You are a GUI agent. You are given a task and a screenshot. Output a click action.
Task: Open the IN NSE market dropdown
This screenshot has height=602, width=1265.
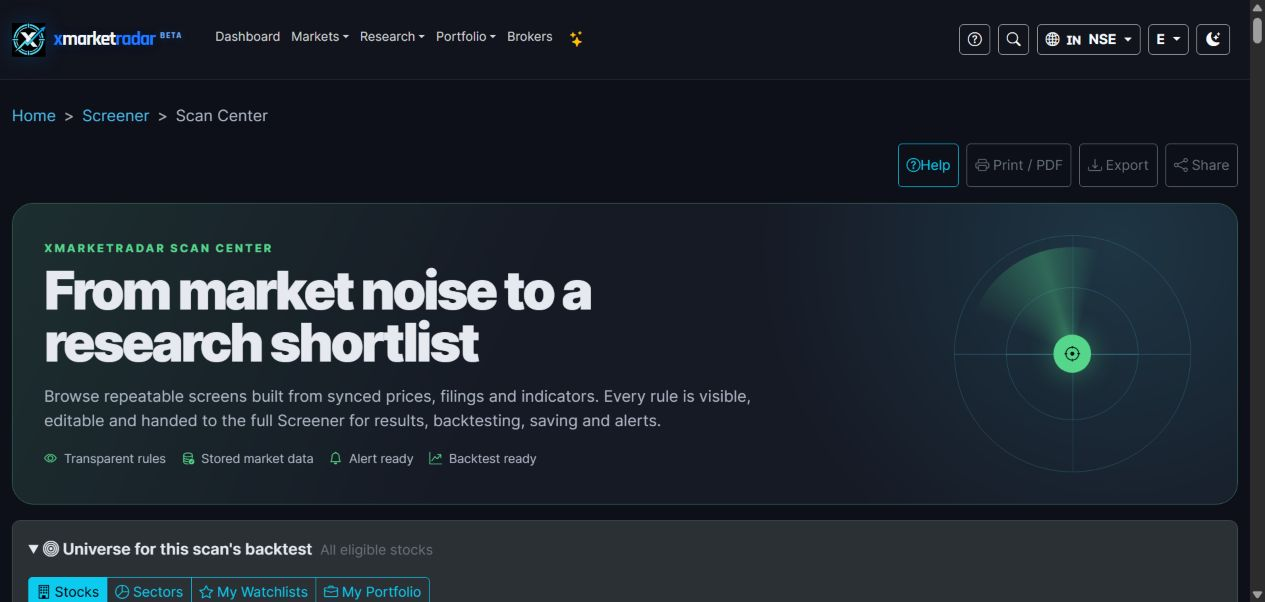click(x=1089, y=39)
